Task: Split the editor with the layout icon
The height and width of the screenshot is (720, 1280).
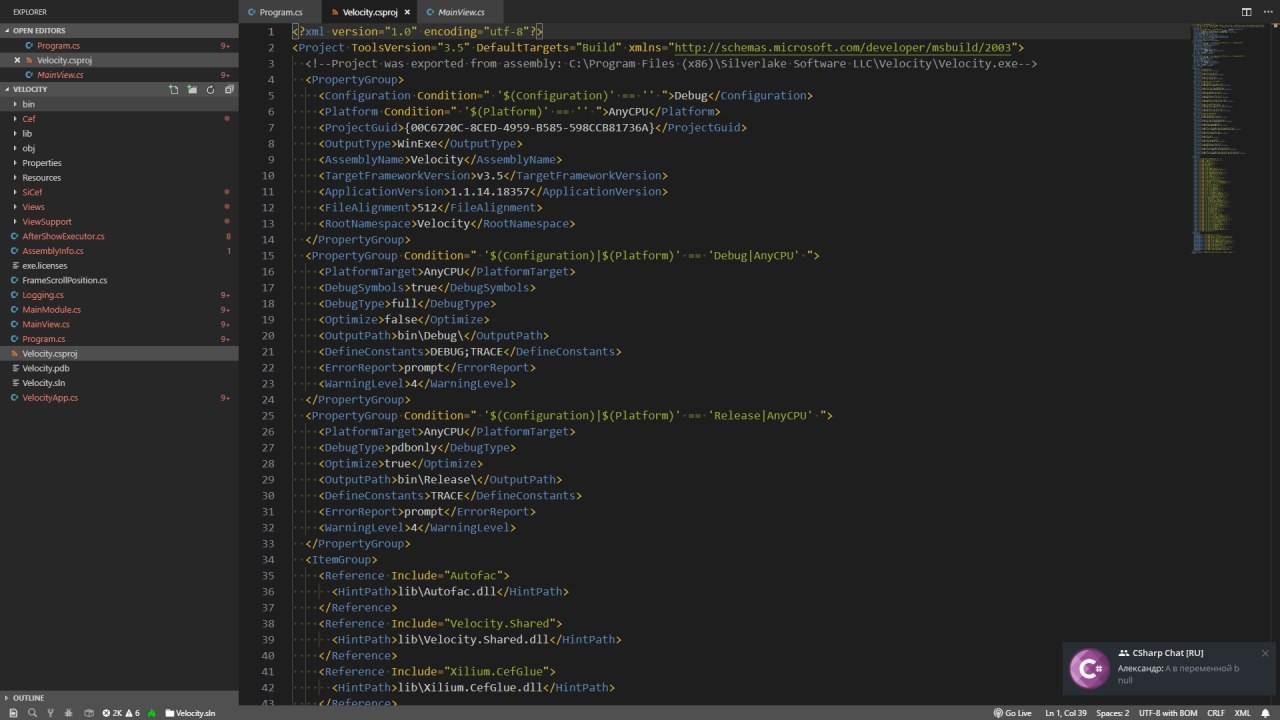Action: pyautogui.click(x=1246, y=12)
